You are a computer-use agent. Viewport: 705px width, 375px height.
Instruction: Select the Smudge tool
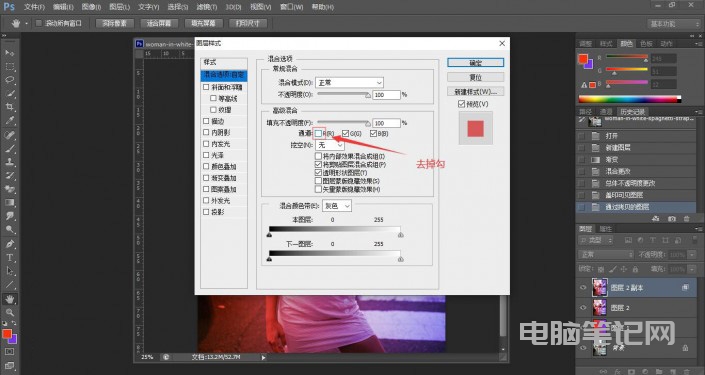(9, 216)
